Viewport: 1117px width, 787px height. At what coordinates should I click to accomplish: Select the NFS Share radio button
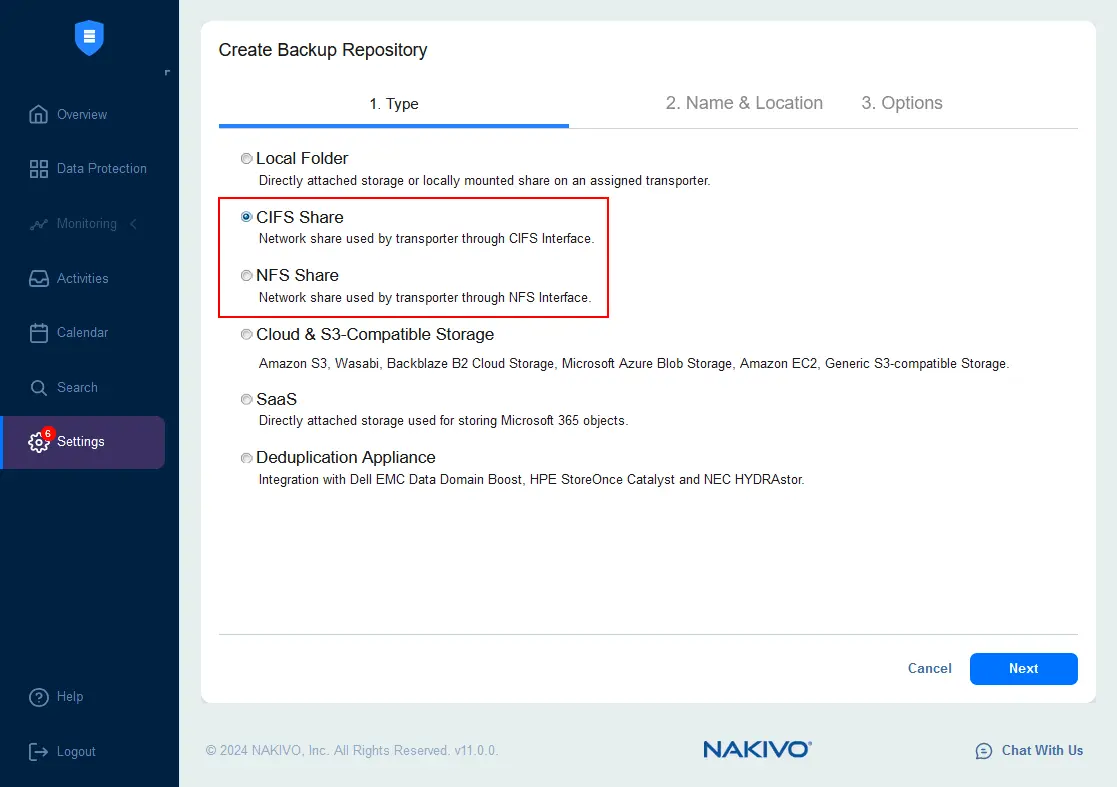click(246, 276)
